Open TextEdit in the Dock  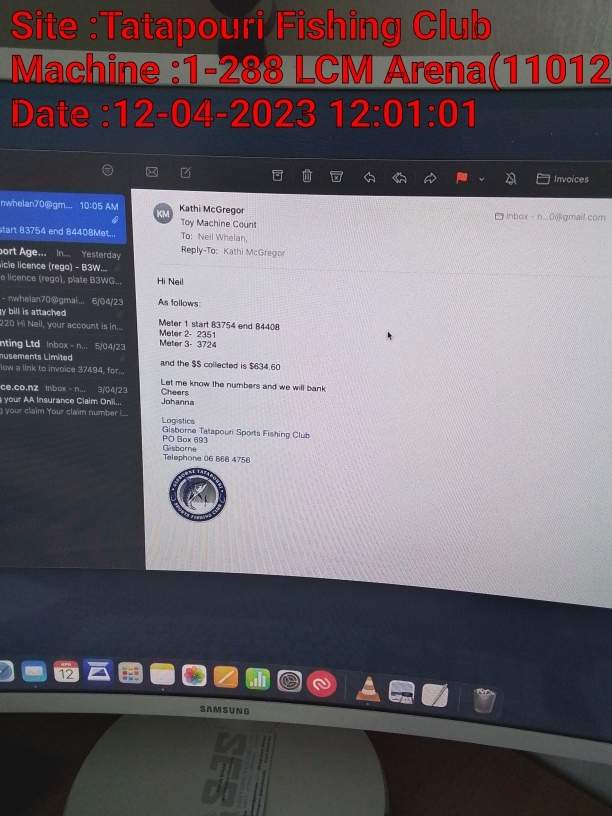pos(435,695)
